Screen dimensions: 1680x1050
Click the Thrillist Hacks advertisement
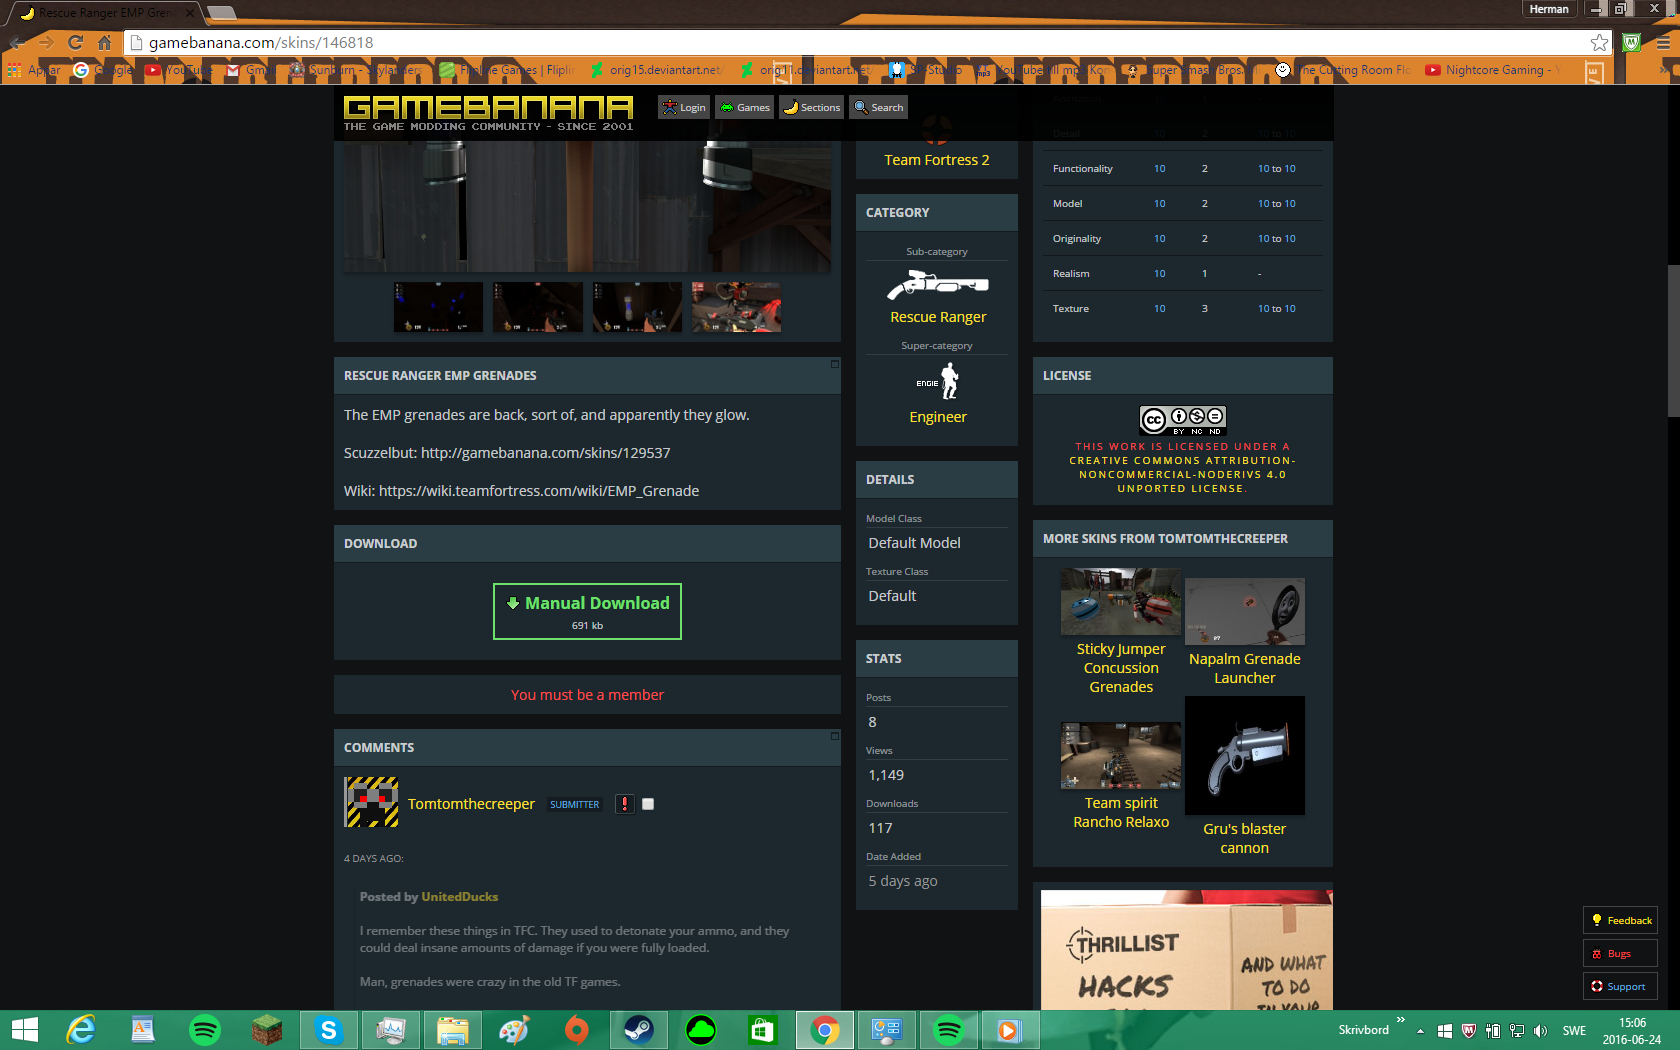tap(1187, 950)
